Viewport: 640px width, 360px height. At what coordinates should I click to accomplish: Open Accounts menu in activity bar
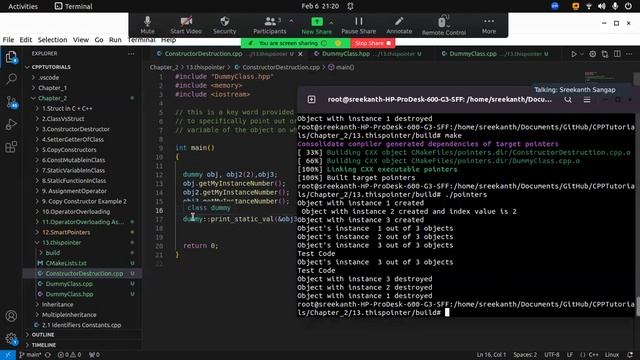[11, 316]
